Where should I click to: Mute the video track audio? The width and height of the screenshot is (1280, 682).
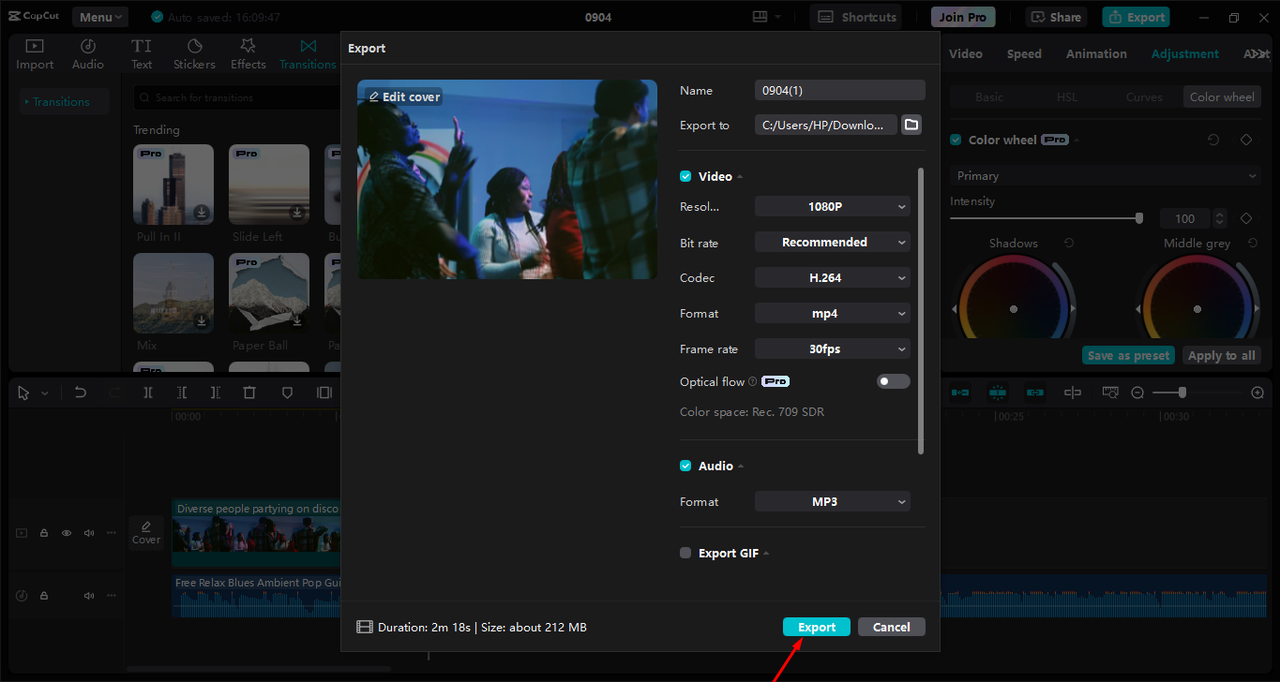point(89,533)
